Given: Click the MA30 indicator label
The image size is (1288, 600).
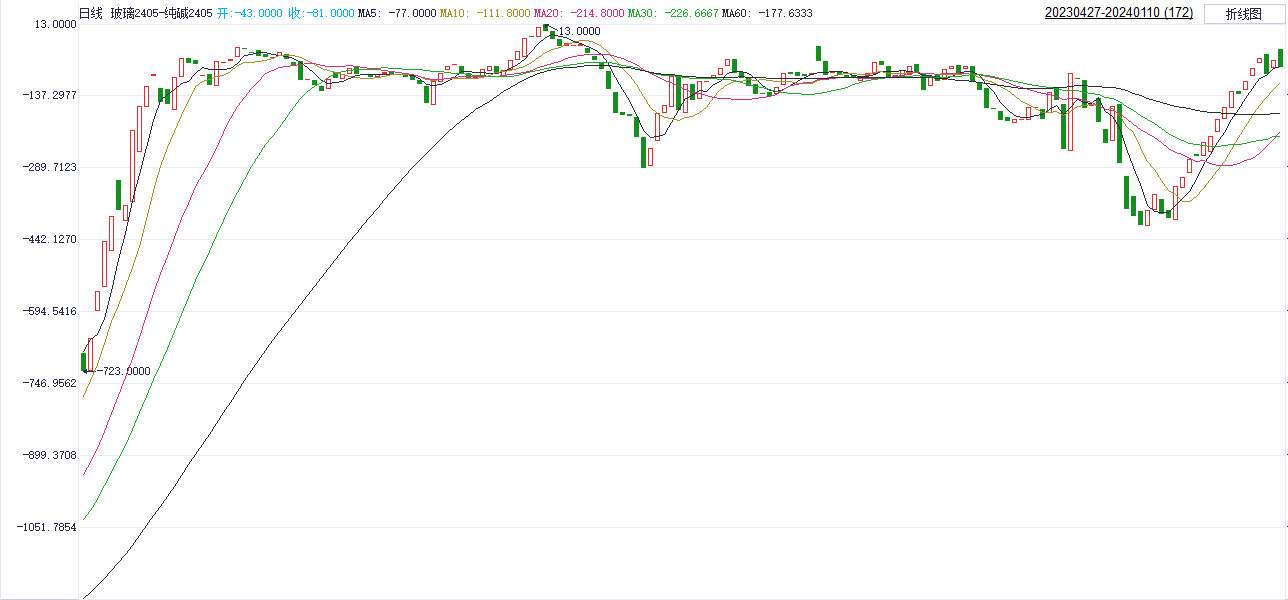Looking at the screenshot, I should 673,13.
